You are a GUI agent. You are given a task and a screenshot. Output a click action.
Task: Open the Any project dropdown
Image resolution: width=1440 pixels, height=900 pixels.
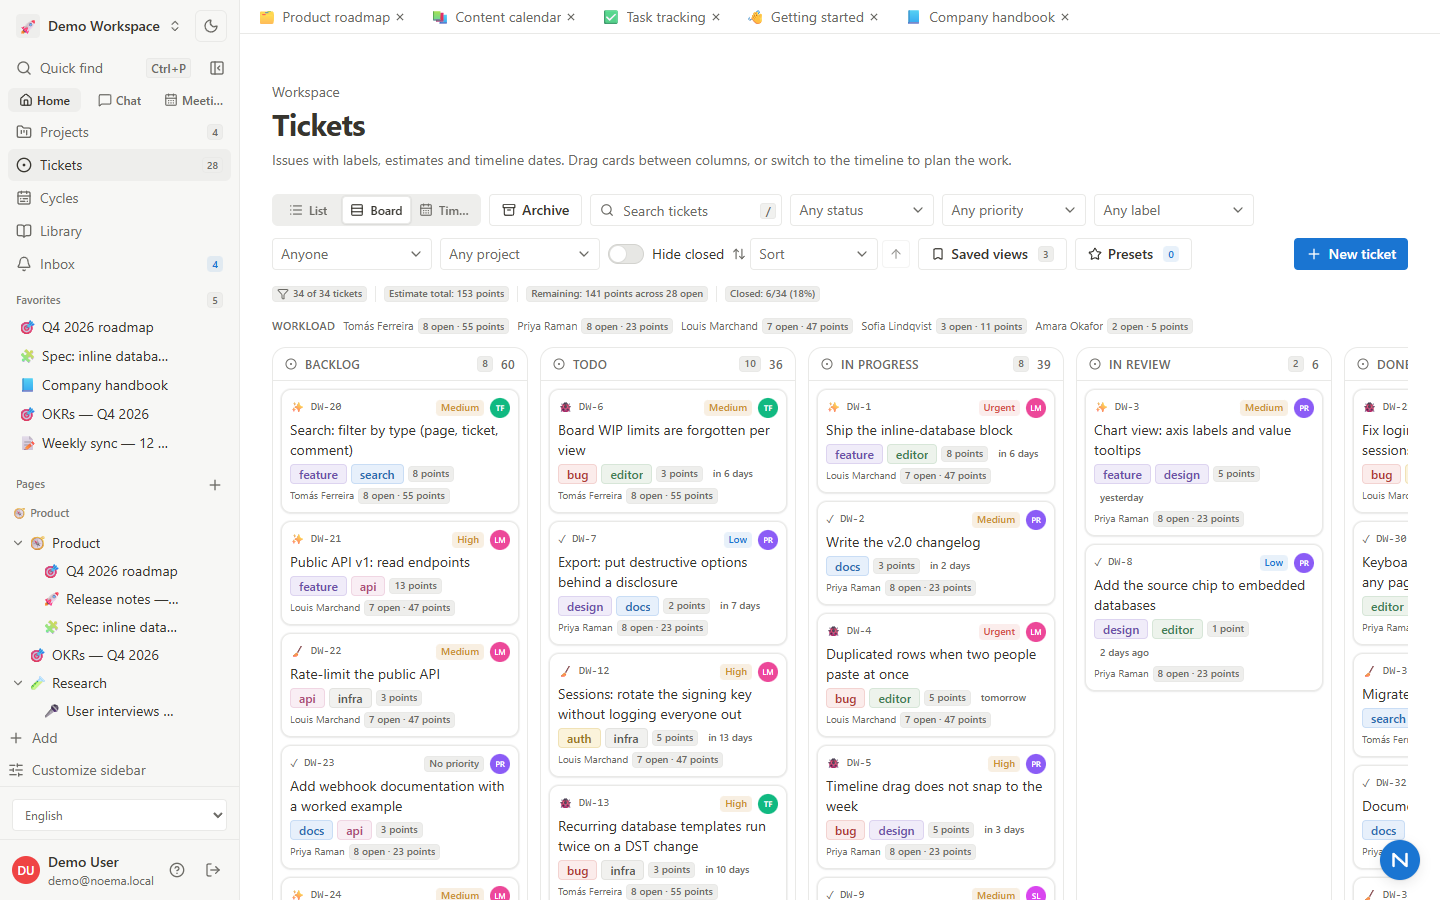(x=520, y=254)
